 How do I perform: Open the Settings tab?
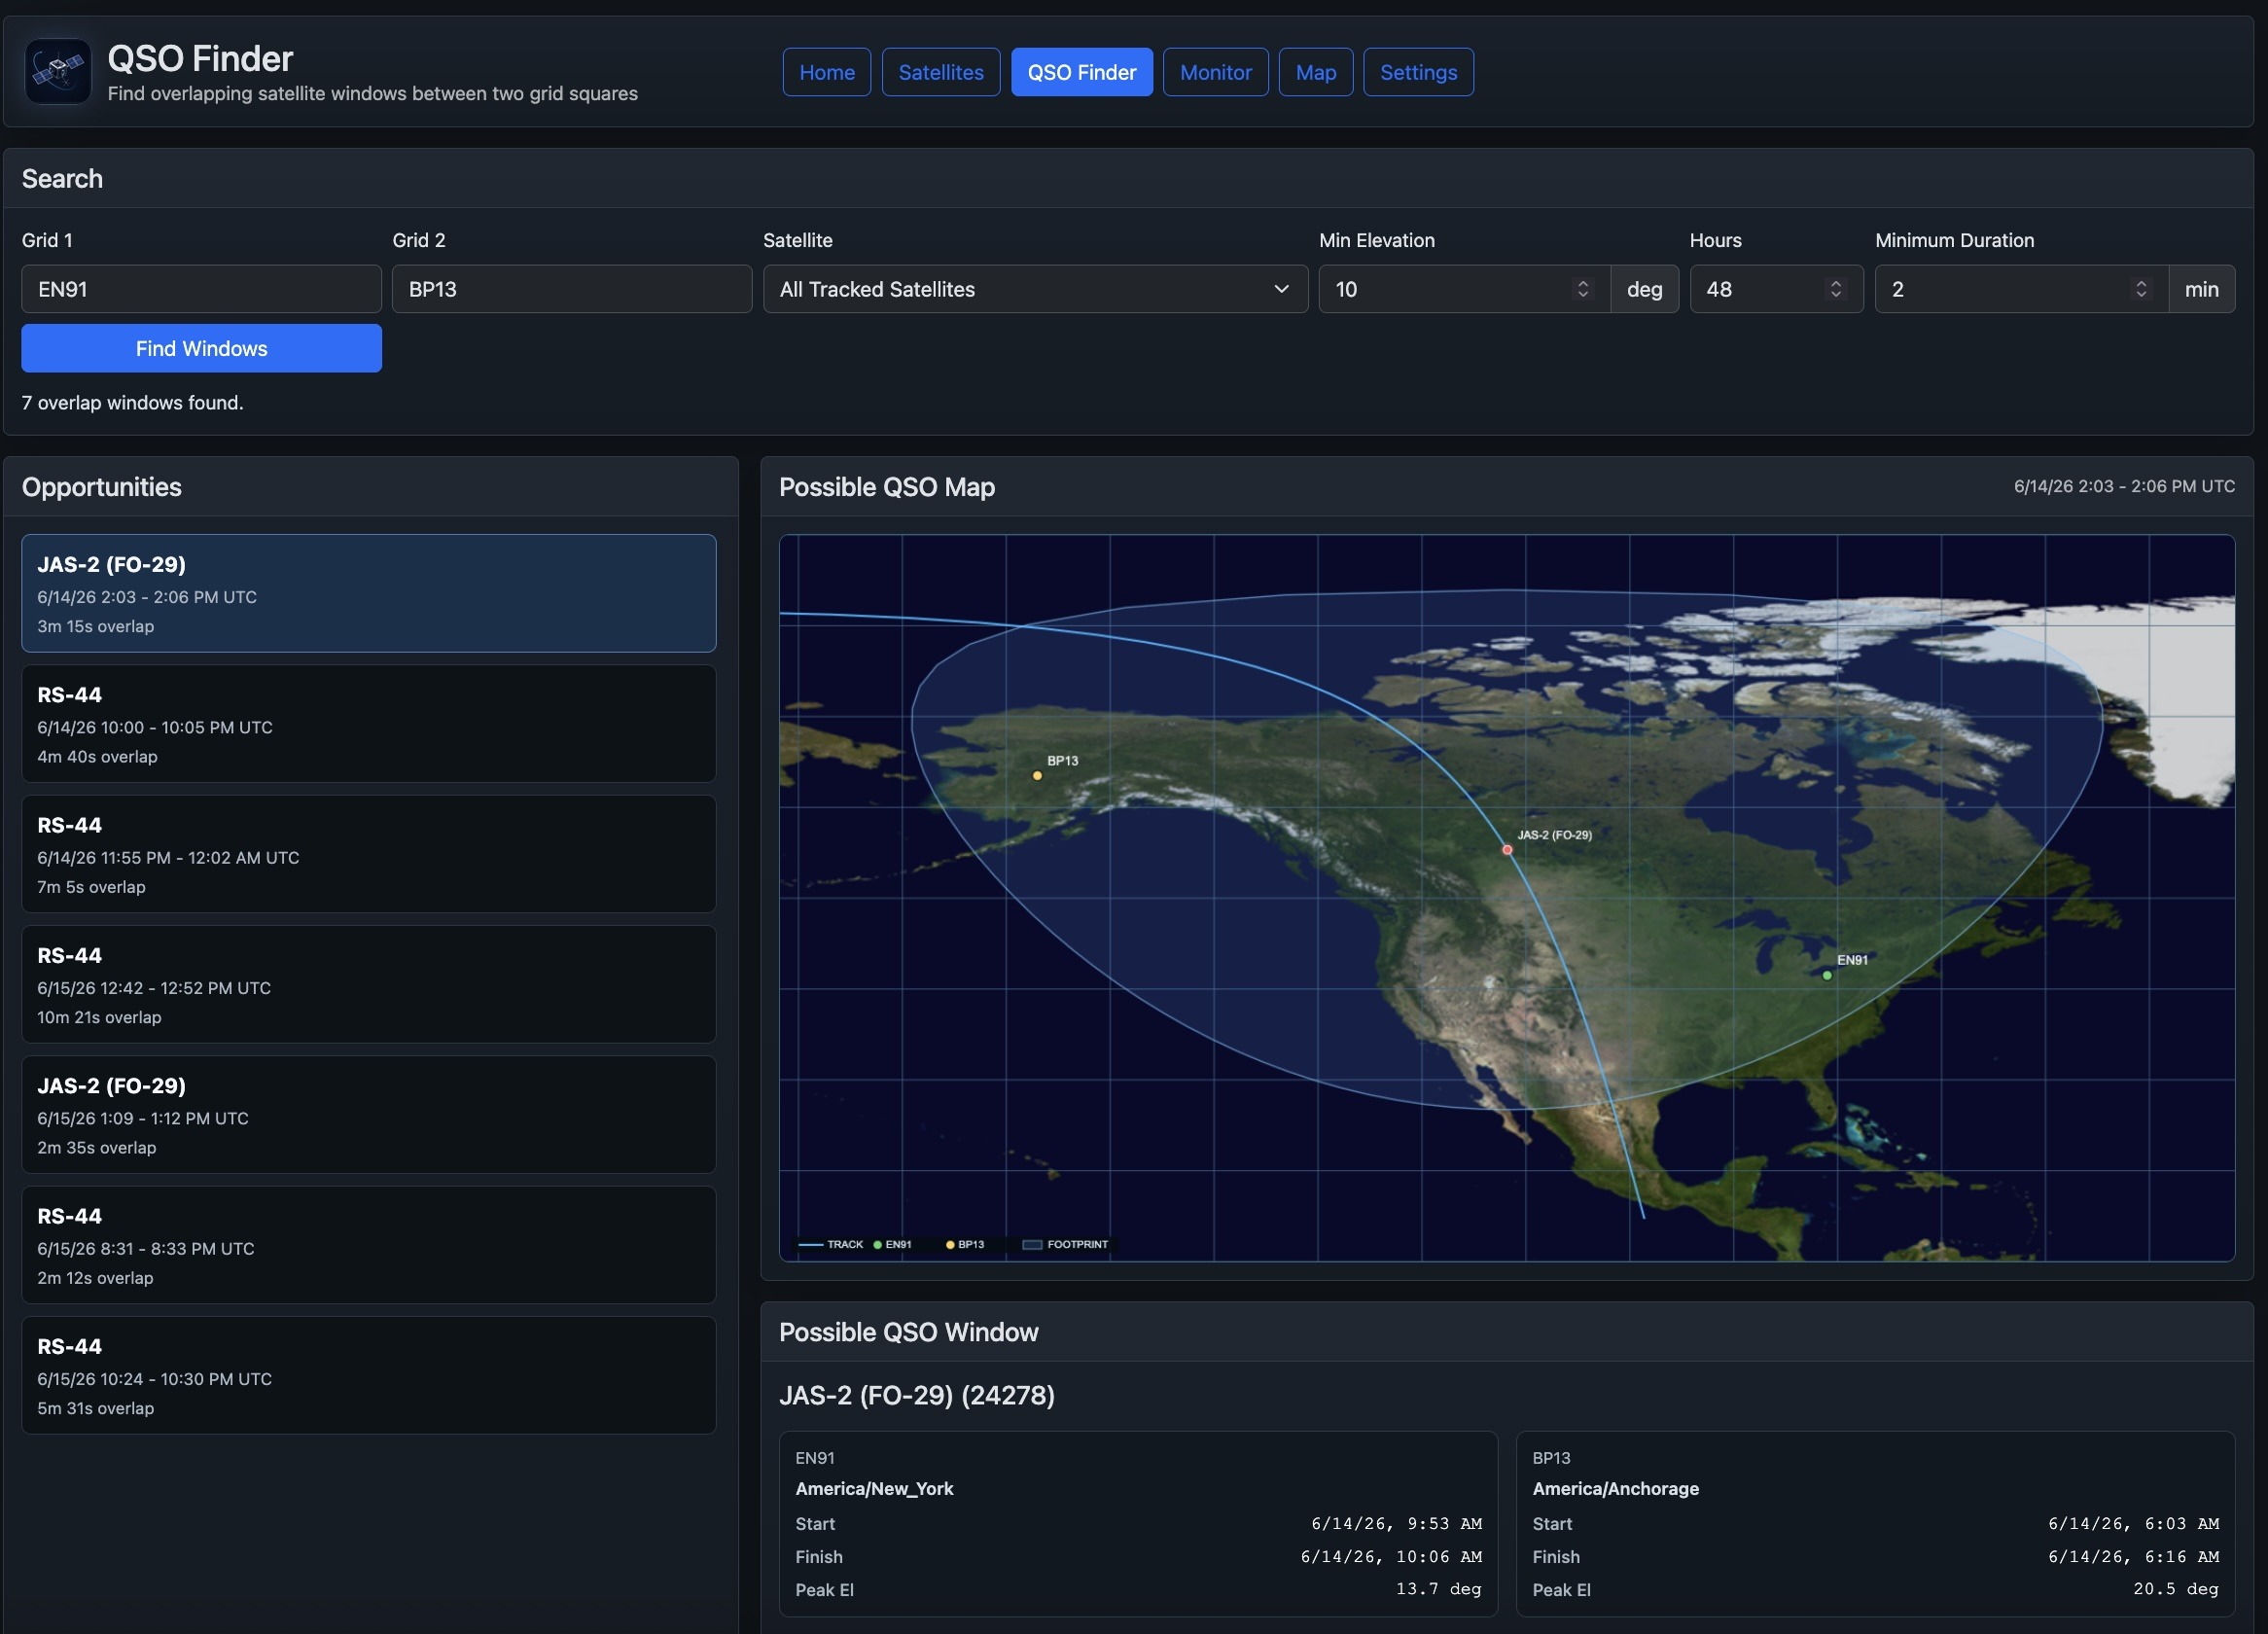[1419, 72]
